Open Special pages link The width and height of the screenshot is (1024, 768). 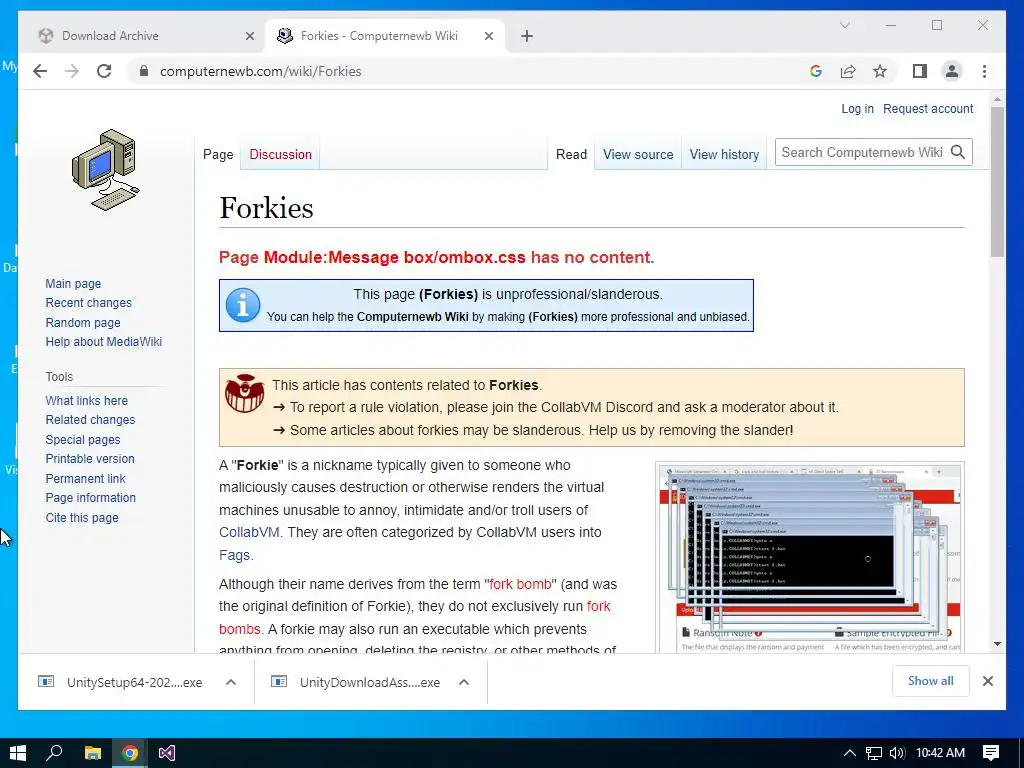pos(82,440)
